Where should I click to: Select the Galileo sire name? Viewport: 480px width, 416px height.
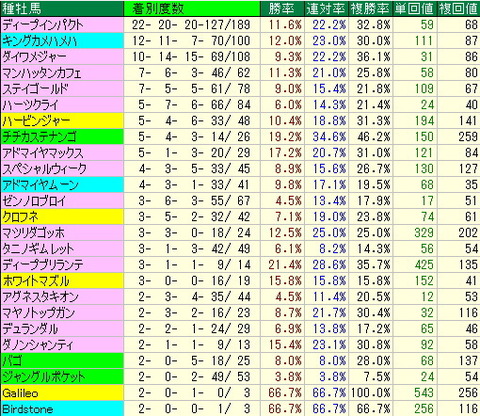point(20,393)
